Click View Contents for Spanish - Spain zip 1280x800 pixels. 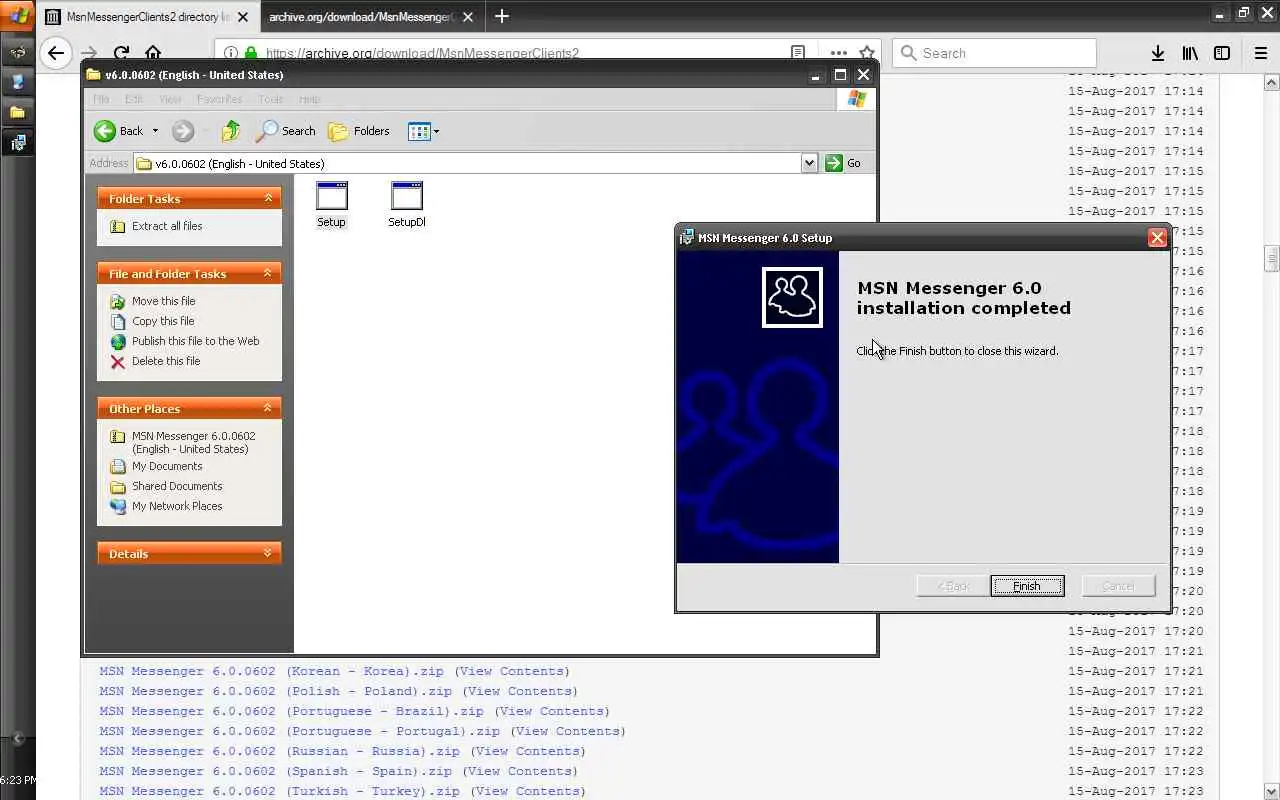[x=519, y=771]
